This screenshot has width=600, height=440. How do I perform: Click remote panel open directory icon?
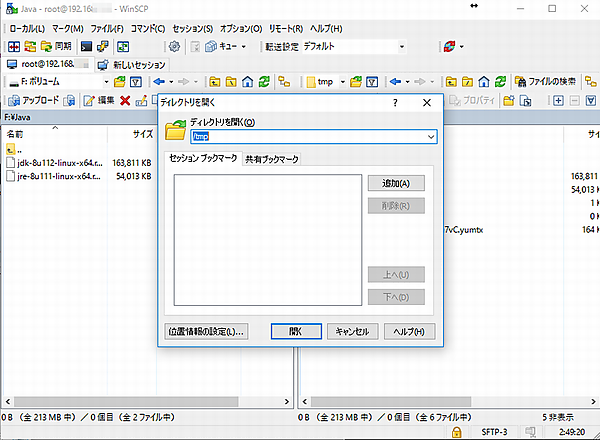[356, 81]
